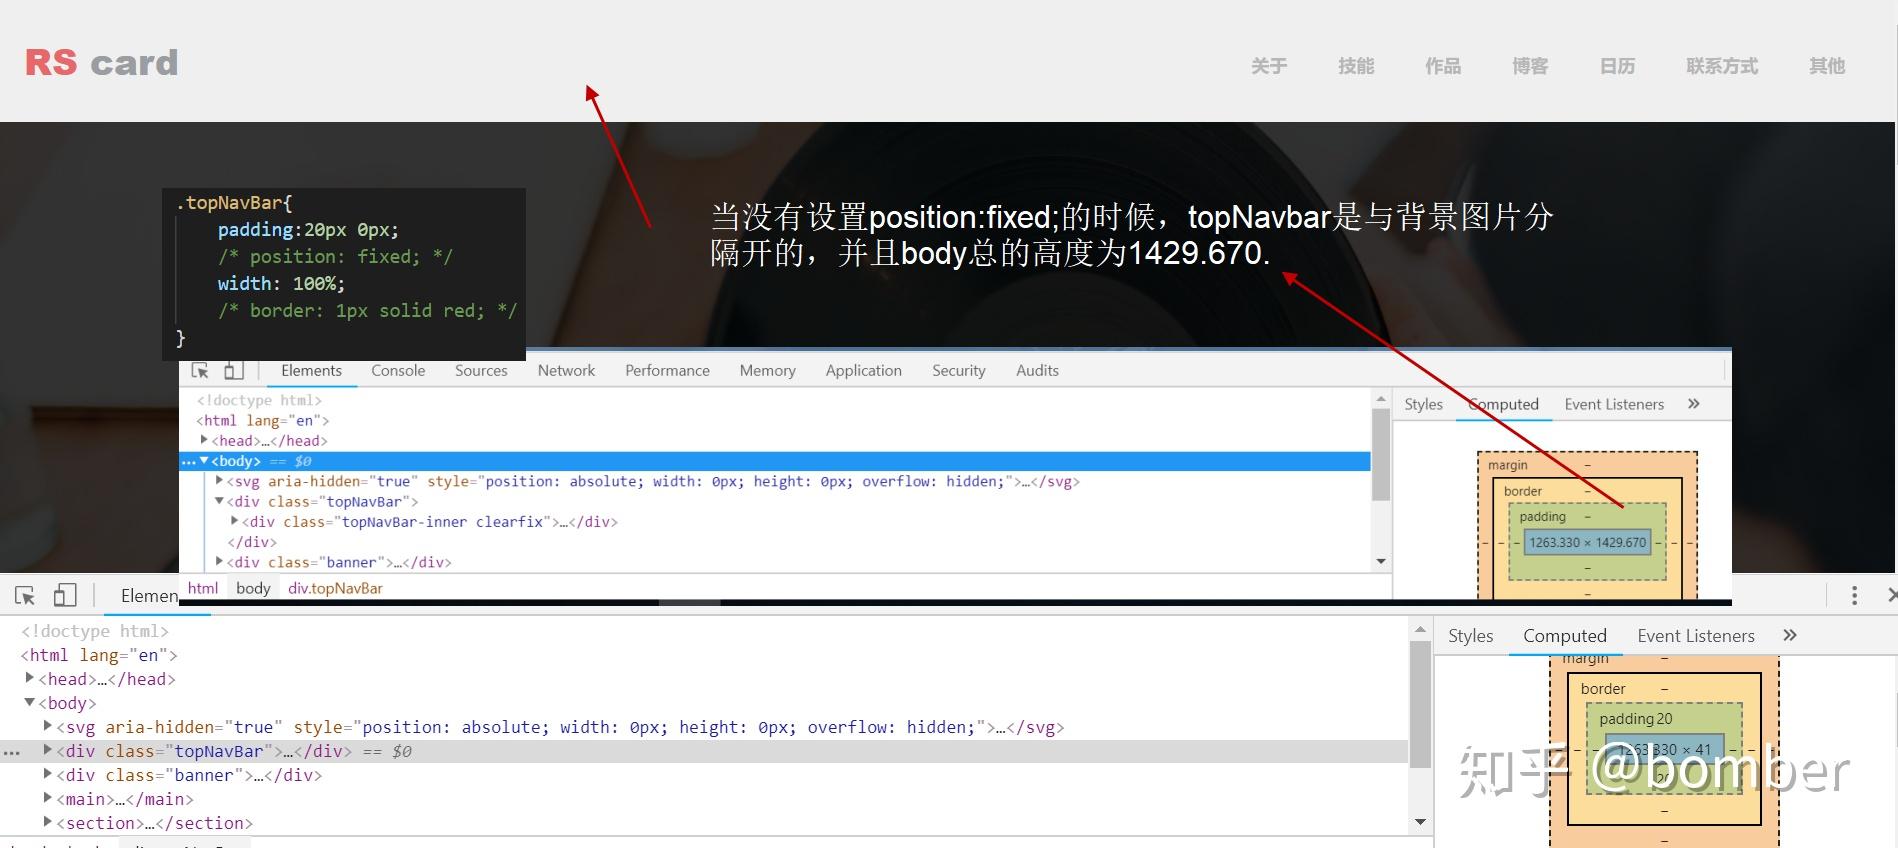Image resolution: width=1898 pixels, height=848 pixels.
Task: Open Event Listeners tab in lower DevTools
Action: (x=1696, y=636)
